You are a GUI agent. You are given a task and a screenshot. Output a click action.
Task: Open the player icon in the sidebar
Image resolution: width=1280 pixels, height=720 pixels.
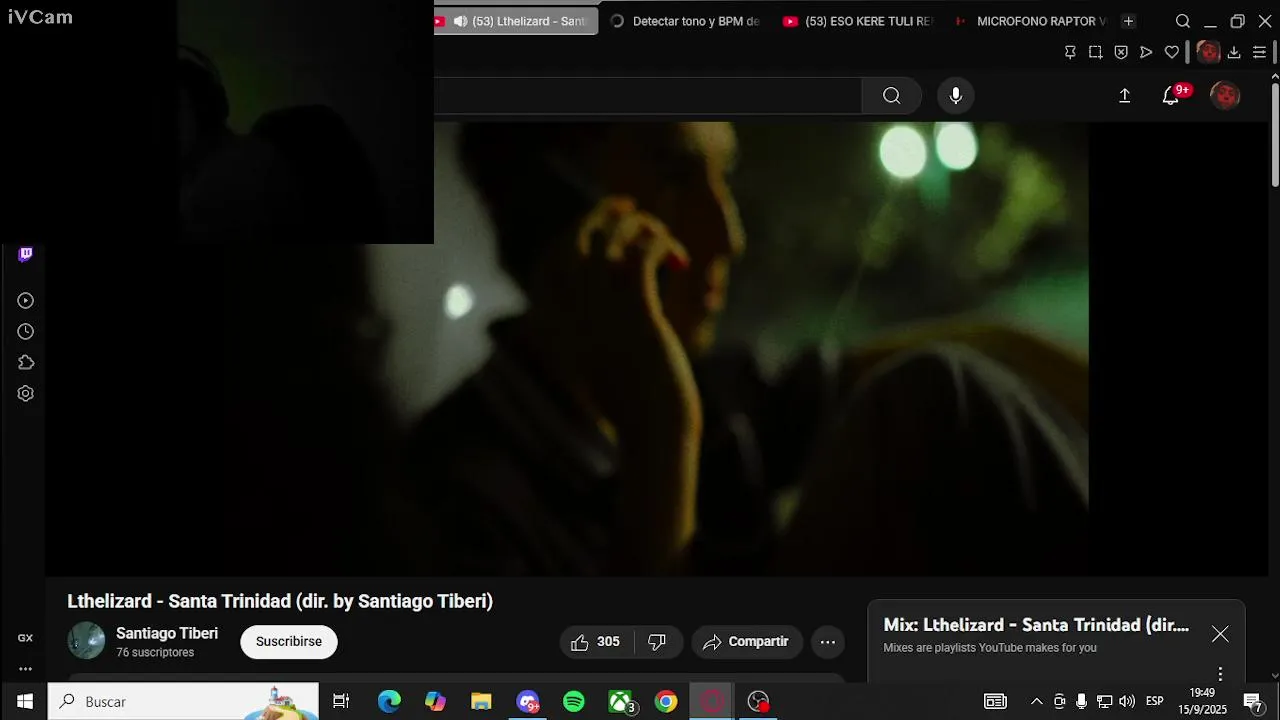click(x=26, y=301)
